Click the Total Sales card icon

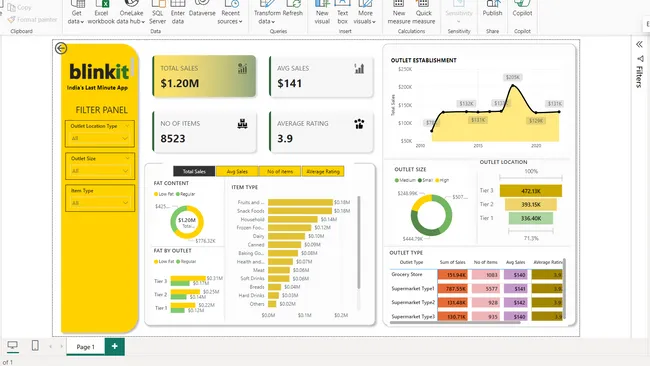click(243, 68)
